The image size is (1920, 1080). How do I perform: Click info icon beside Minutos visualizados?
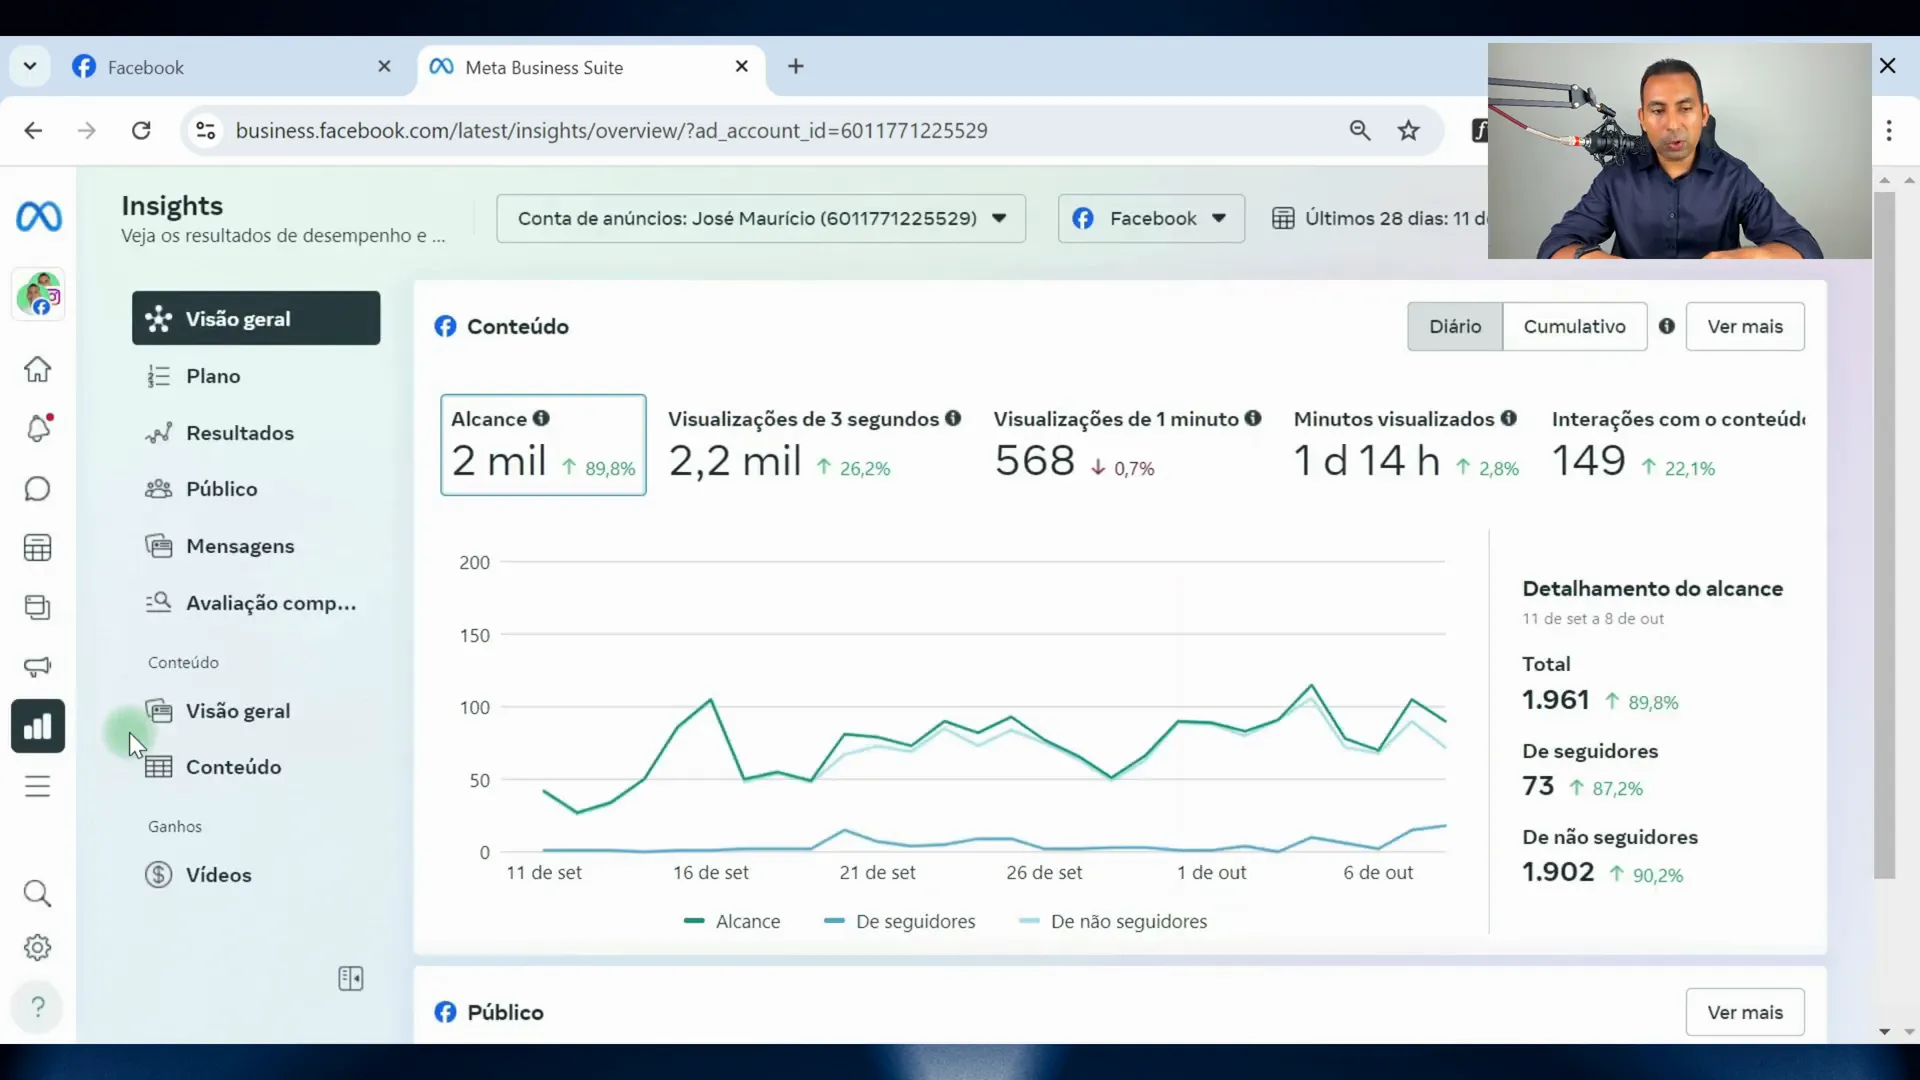(x=1509, y=418)
